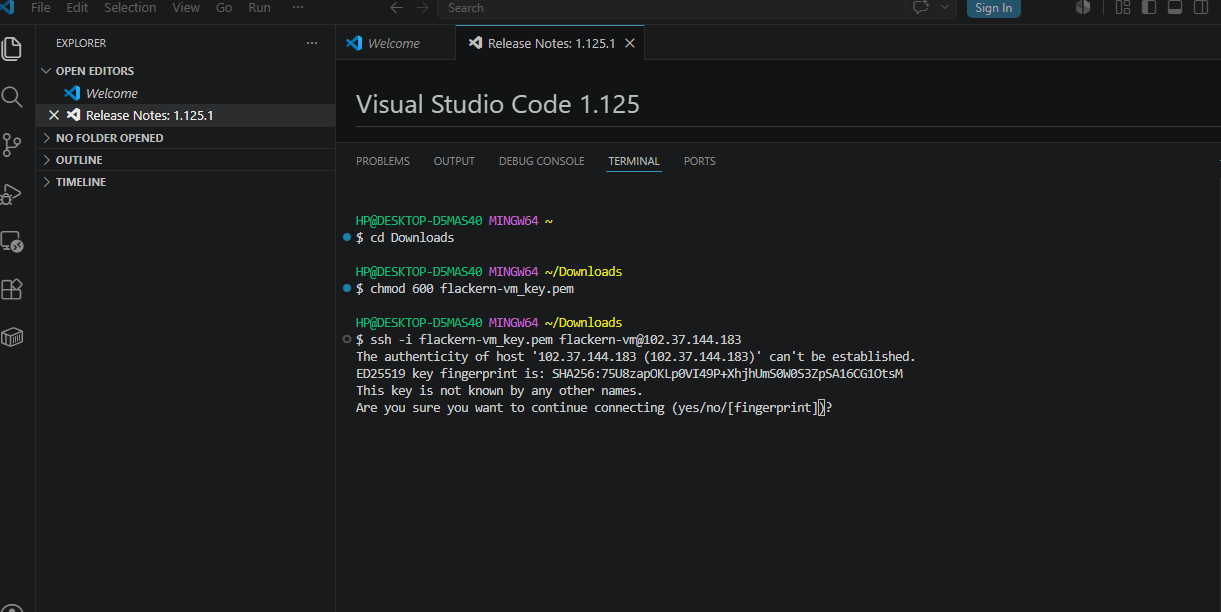Open the chat dropdown arrow in title bar
Image resolution: width=1221 pixels, height=612 pixels.
945,8
